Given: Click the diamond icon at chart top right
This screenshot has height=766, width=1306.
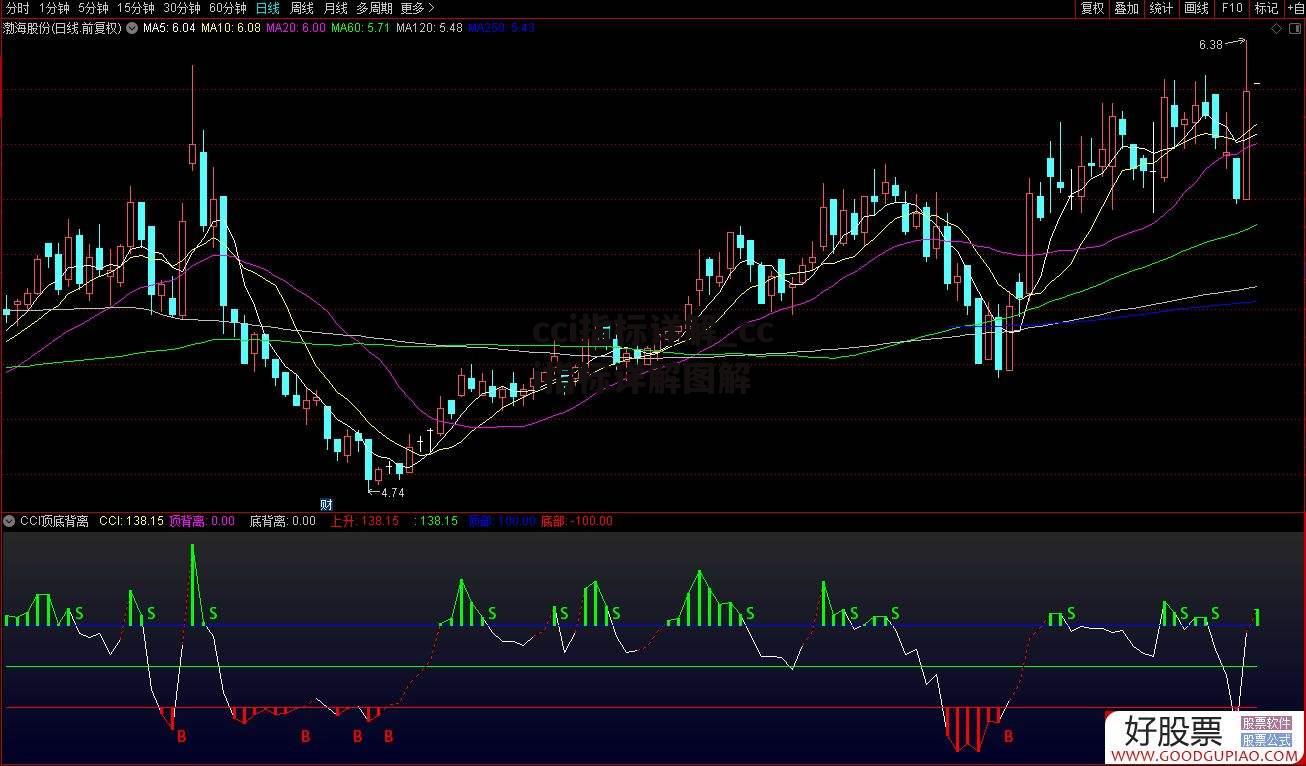Looking at the screenshot, I should (1277, 28).
